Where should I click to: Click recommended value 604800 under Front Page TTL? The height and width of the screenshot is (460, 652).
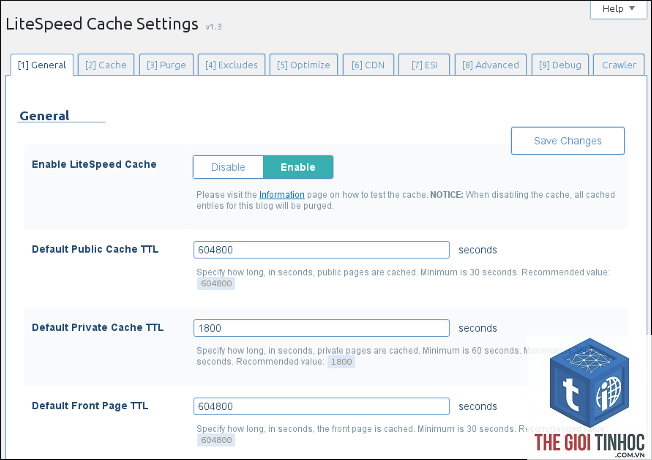pos(216,440)
